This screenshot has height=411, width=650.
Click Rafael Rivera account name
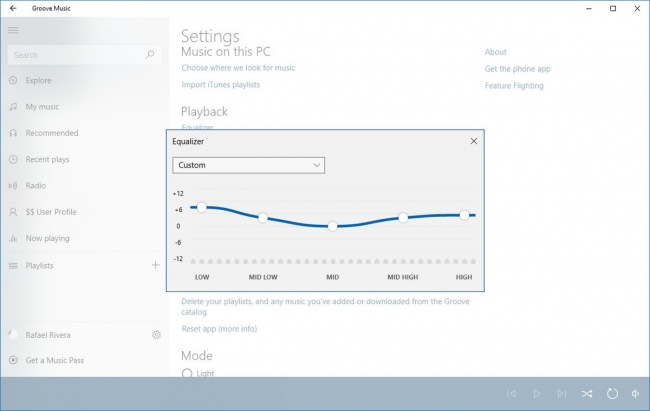48,335
